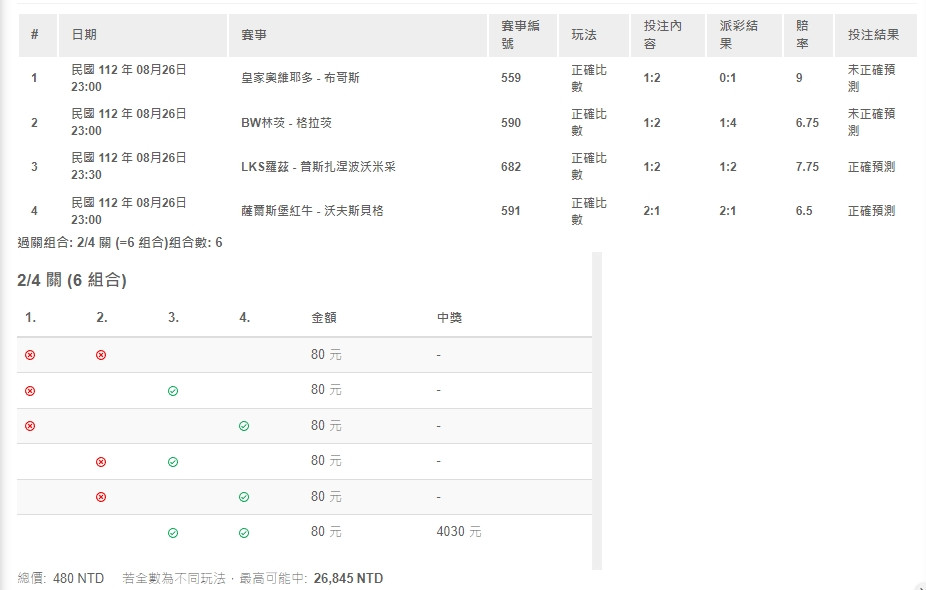
Task: Select match 皇家奧維耶多 - 布哥斯
Action: [x=300, y=78]
